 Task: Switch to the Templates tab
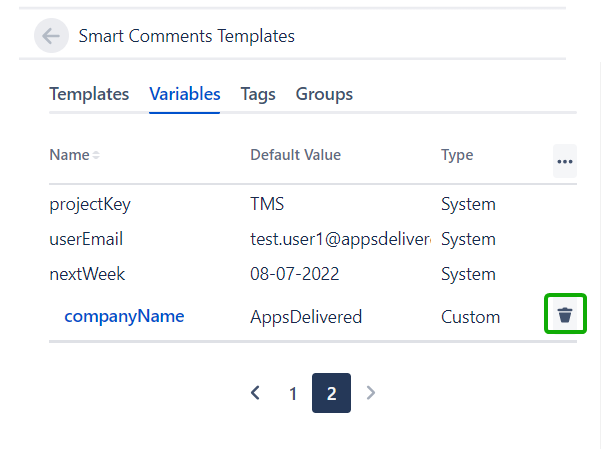coord(89,94)
